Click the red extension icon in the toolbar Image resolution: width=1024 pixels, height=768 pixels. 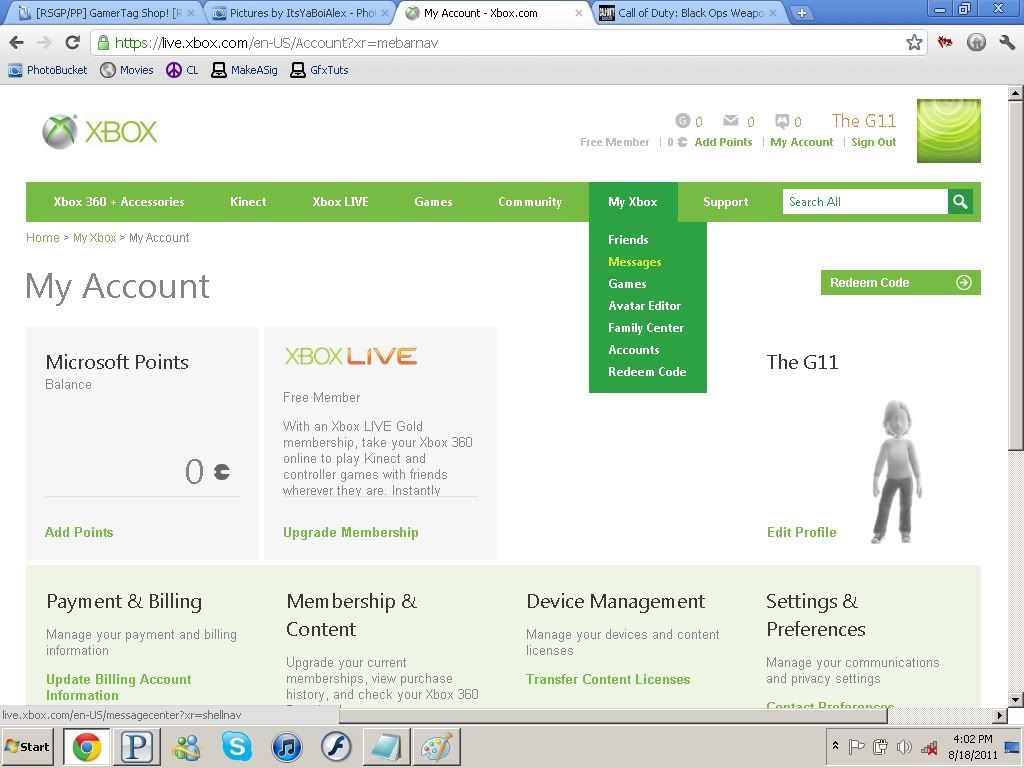point(944,43)
